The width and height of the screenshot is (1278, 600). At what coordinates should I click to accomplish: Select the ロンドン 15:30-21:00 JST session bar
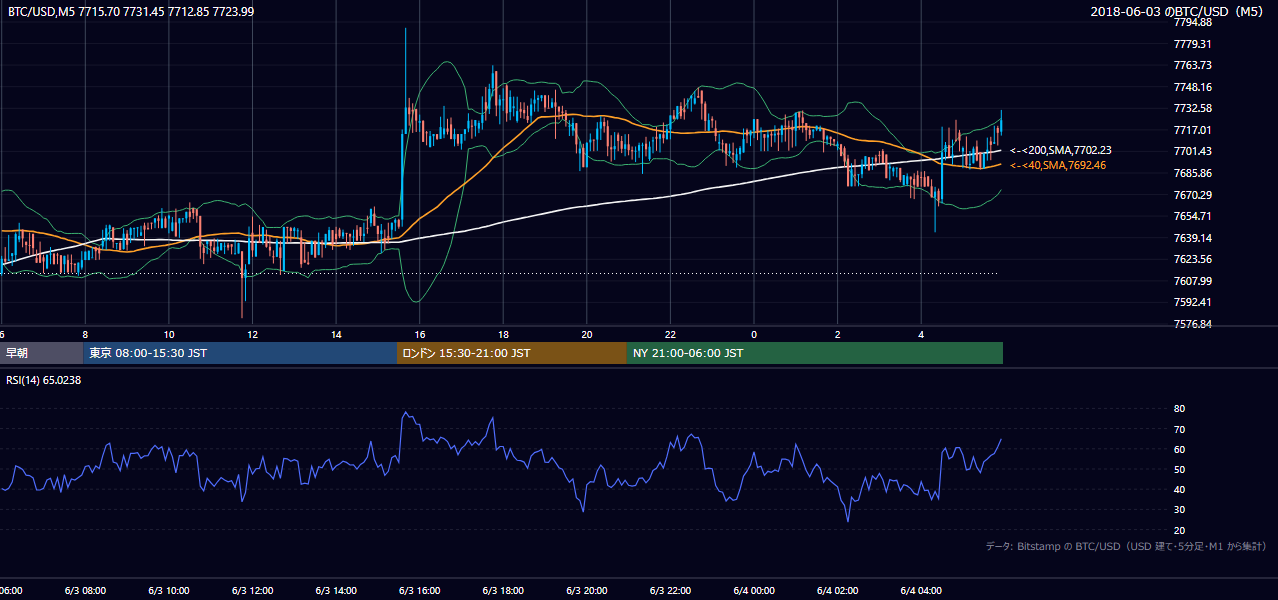(x=512, y=353)
